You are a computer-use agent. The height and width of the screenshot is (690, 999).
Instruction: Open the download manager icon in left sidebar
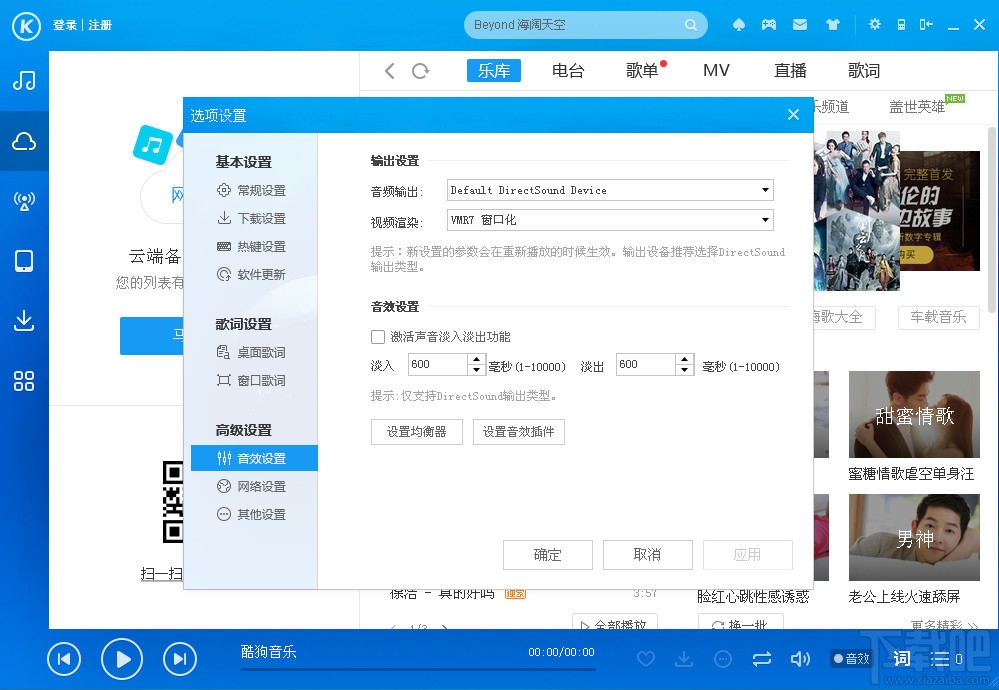point(24,320)
